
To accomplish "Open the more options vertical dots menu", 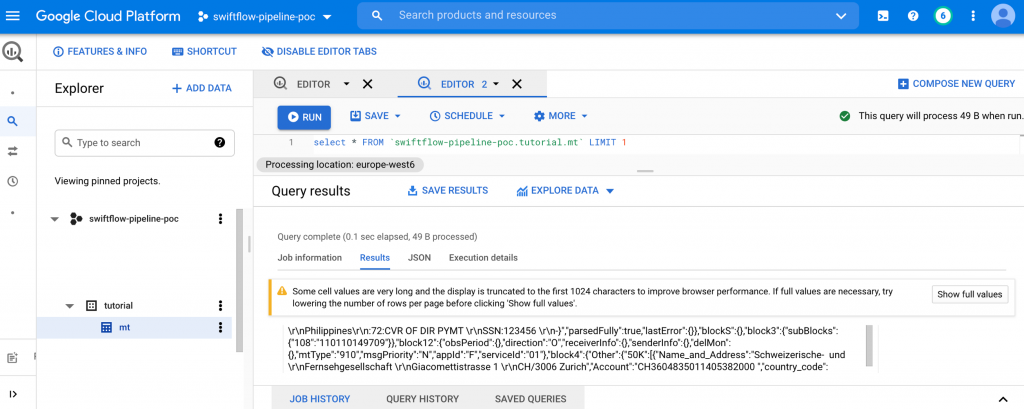I will [x=971, y=16].
